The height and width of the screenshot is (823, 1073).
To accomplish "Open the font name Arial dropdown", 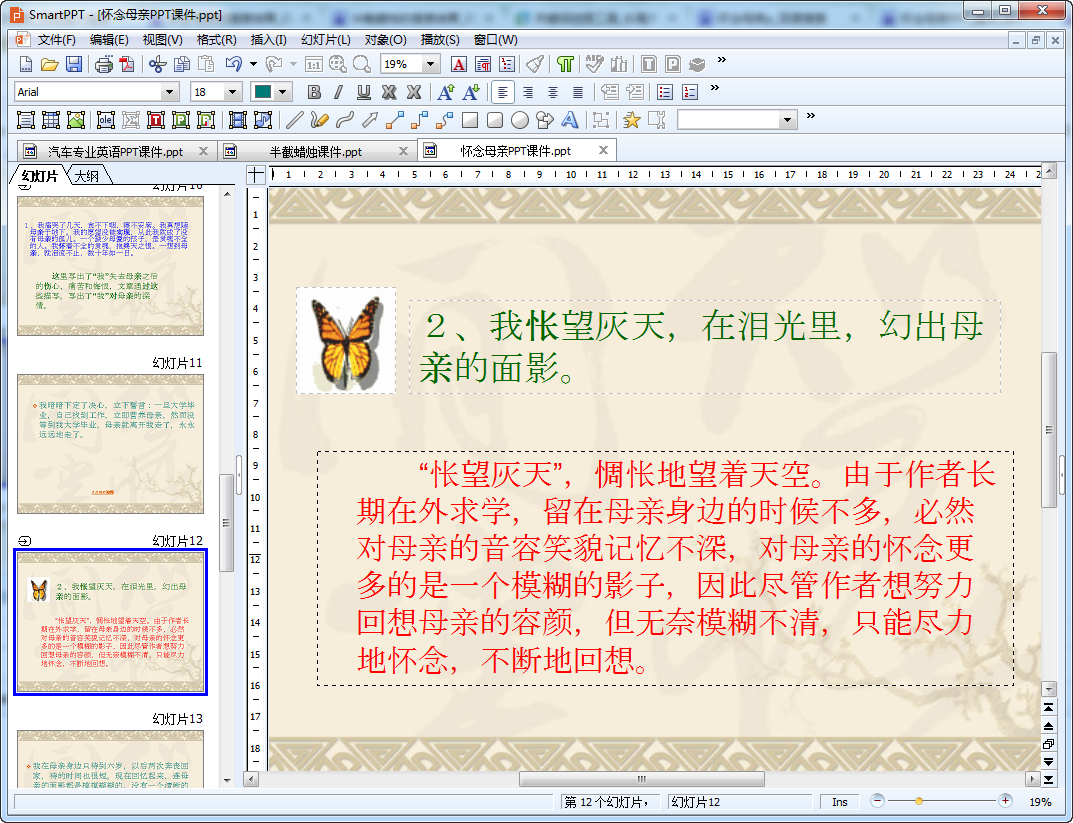I will 170,92.
